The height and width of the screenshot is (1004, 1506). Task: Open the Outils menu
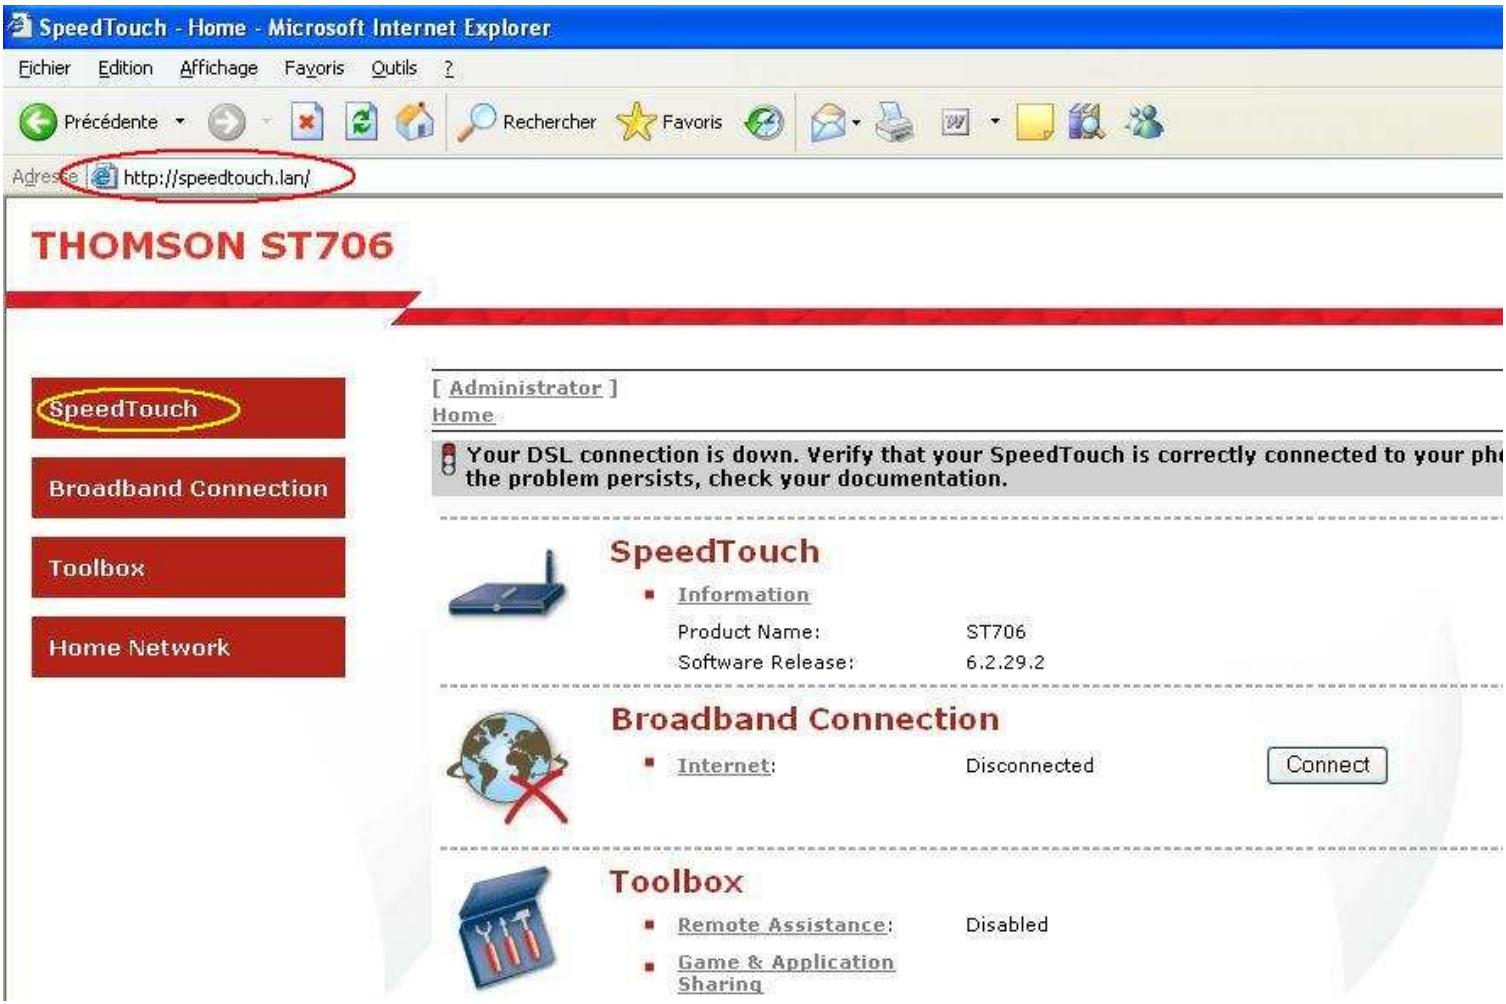(394, 68)
